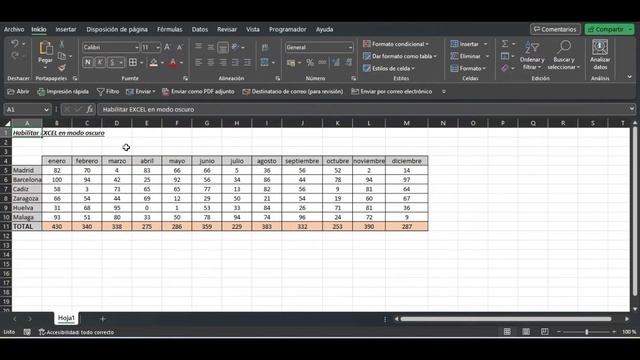The image size is (640, 360).
Task: Toggle align text left
Action: click(198, 62)
